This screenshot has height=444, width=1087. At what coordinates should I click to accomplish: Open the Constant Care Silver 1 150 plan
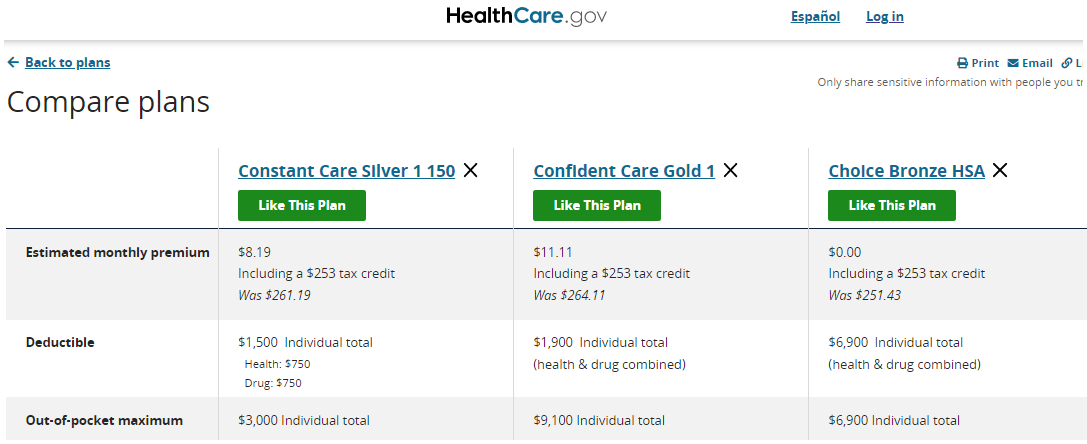click(346, 171)
